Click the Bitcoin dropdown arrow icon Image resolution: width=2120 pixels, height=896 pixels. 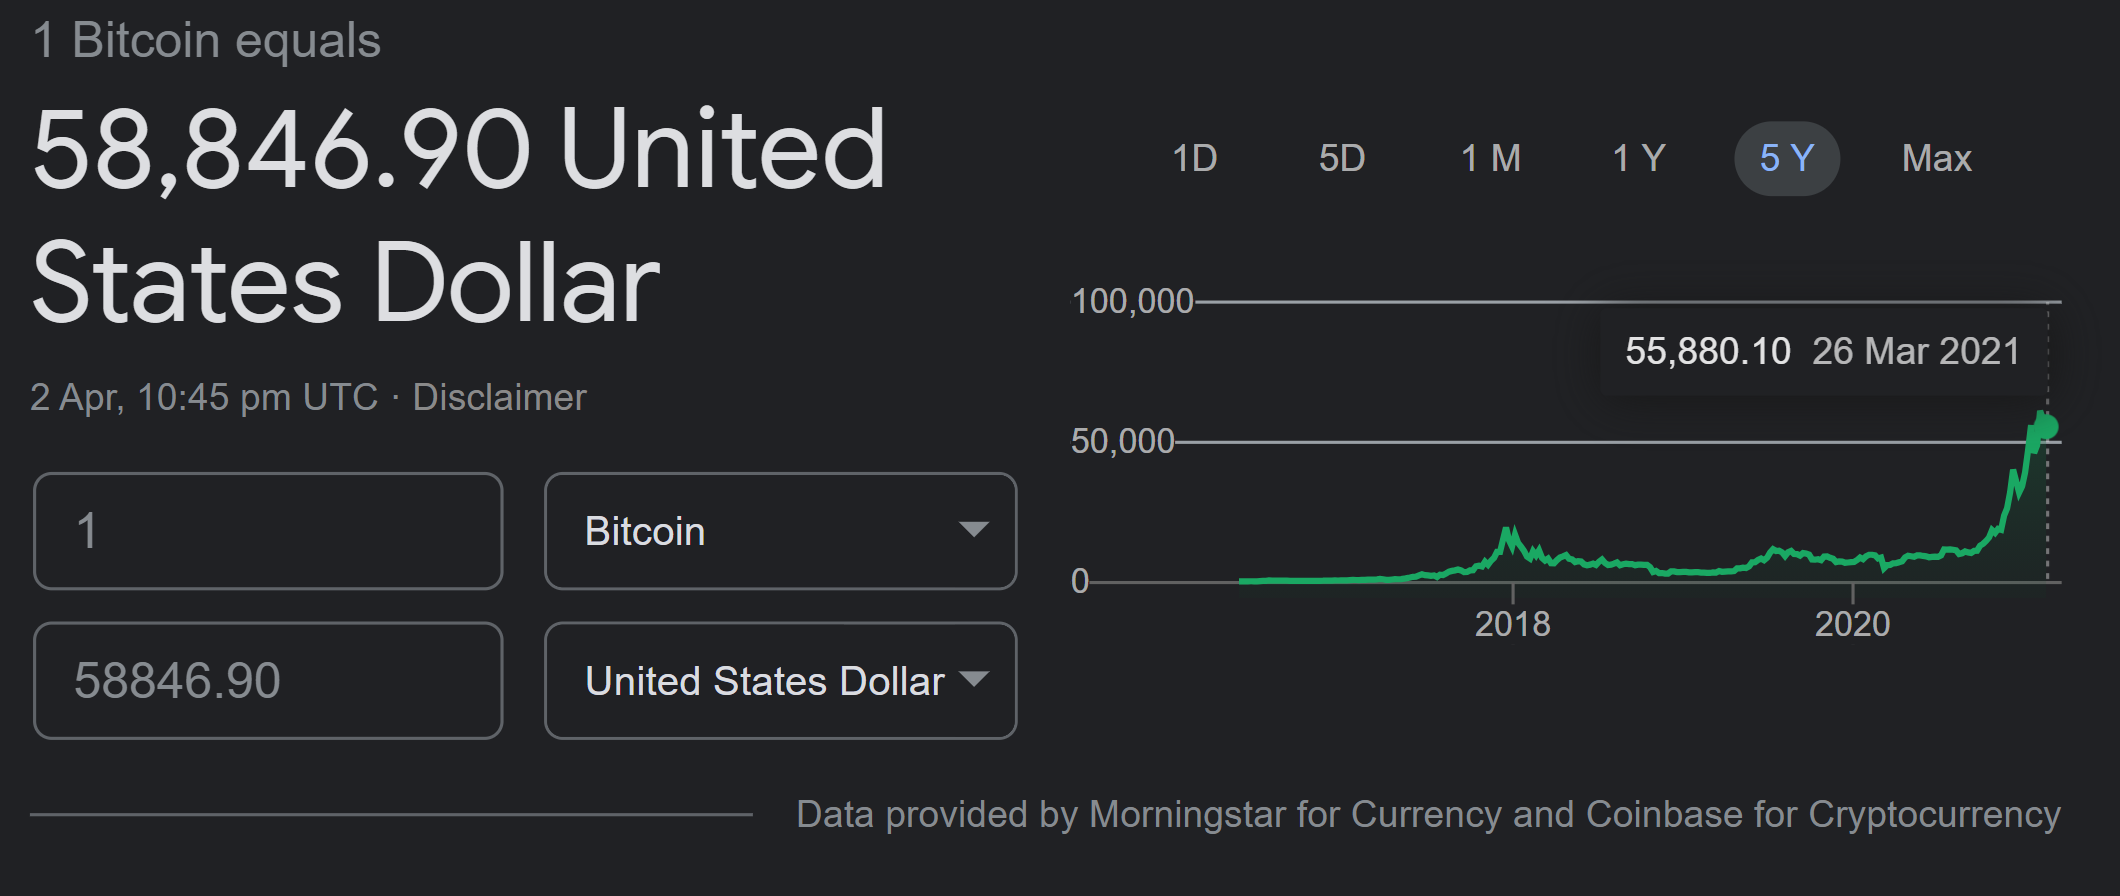pos(973,529)
